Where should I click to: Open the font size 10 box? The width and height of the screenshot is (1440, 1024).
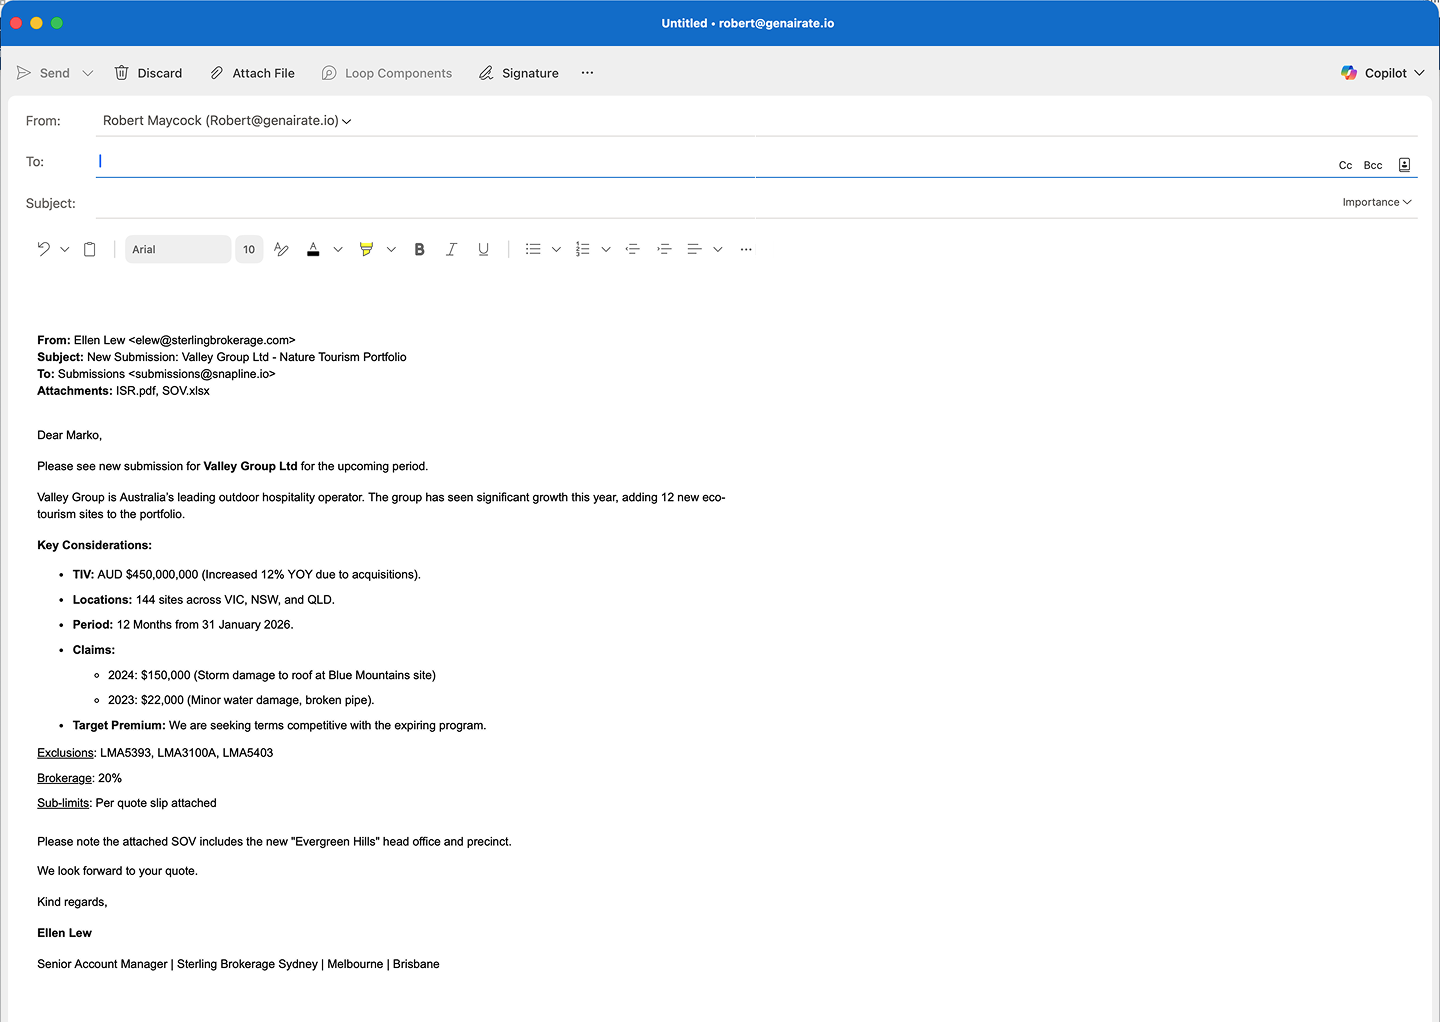pos(249,249)
